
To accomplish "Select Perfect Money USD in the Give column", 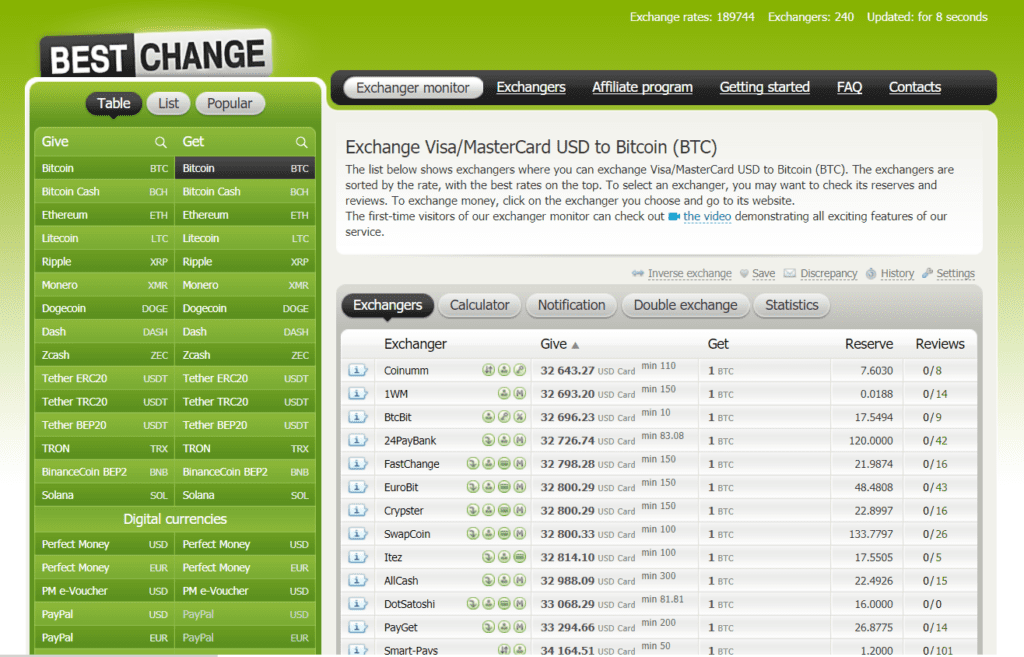I will pos(104,544).
